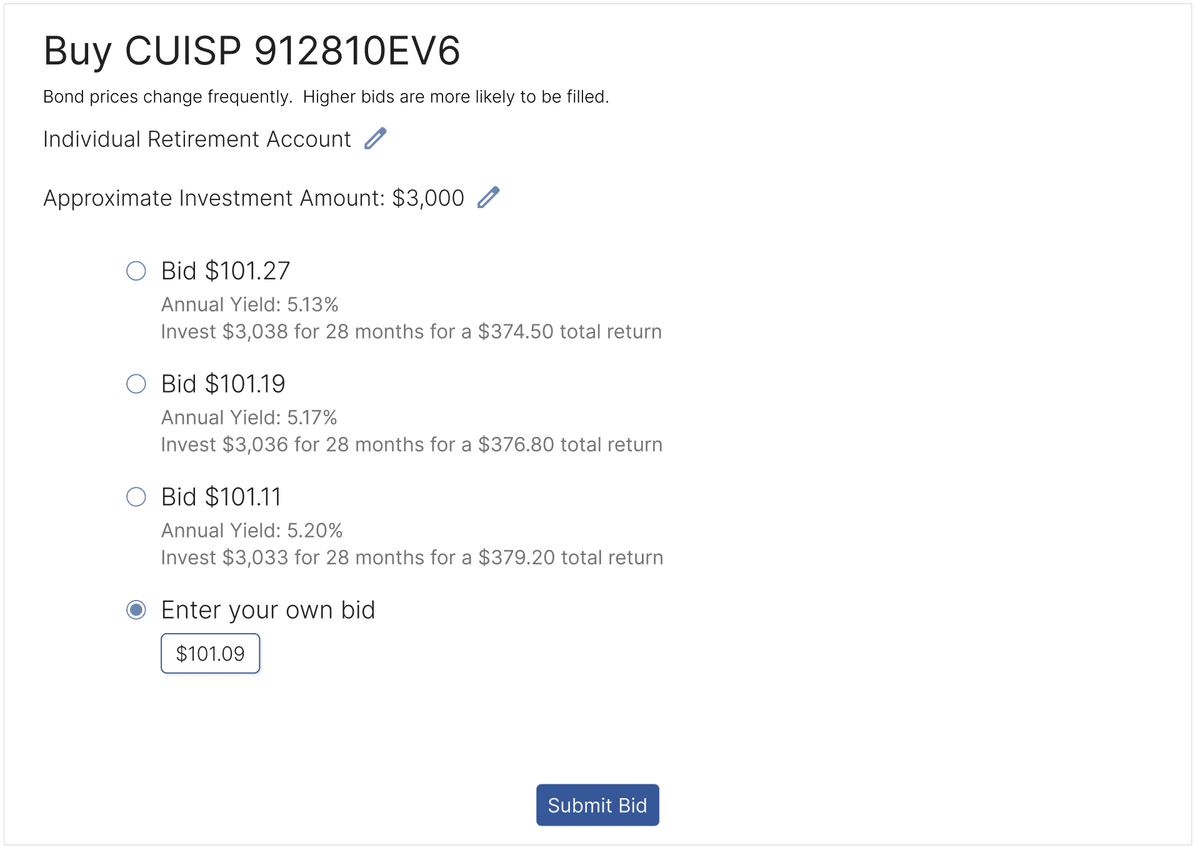Click the Individual Retirement Account text
The width and height of the screenshot is (1200, 855).
point(197,139)
